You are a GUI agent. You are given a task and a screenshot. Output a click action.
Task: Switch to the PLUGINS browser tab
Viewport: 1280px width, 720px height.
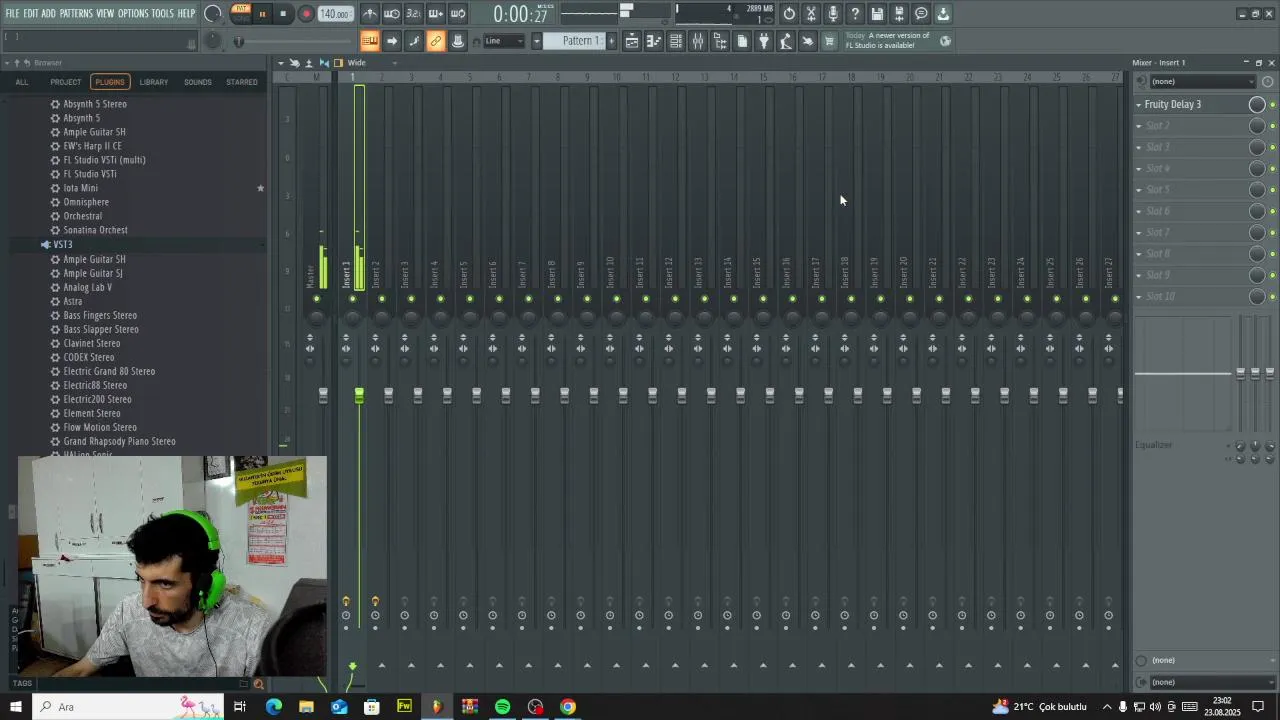[110, 82]
